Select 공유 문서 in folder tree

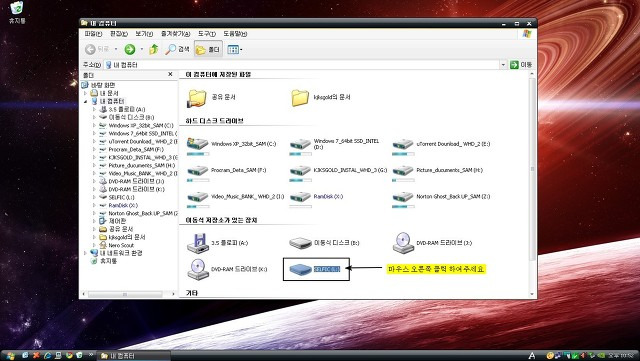(x=121, y=229)
